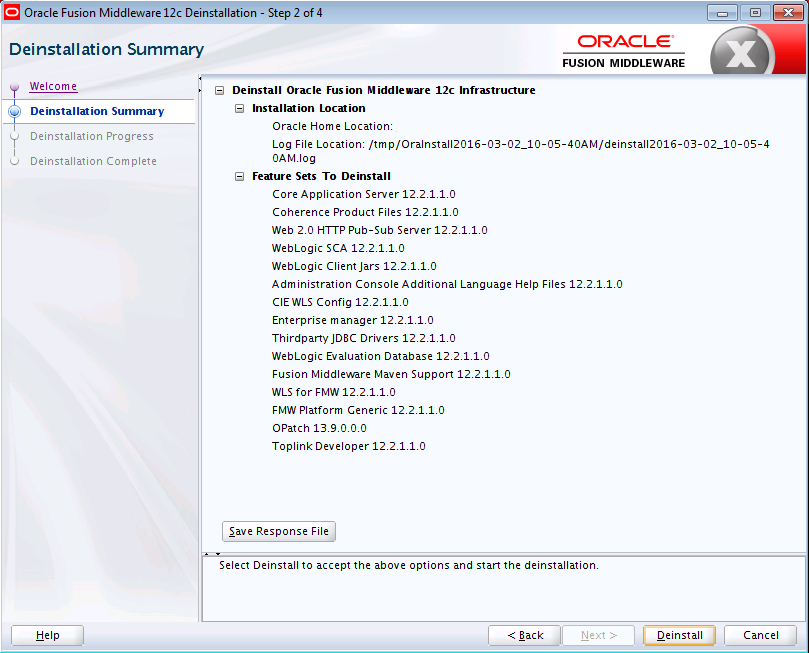Viewport: 809px width, 653px height.
Task: Click the Deinstallation Complete step bullet icon
Action: (14, 161)
